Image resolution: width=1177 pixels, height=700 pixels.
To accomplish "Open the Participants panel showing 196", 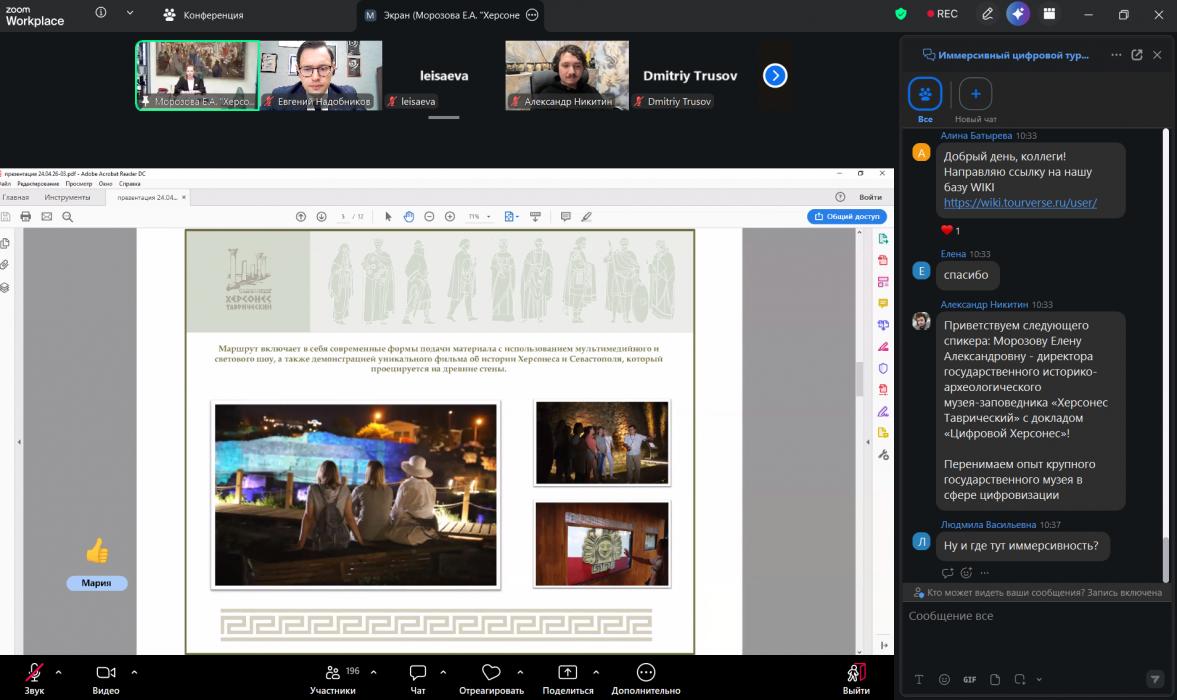I will [x=333, y=679].
